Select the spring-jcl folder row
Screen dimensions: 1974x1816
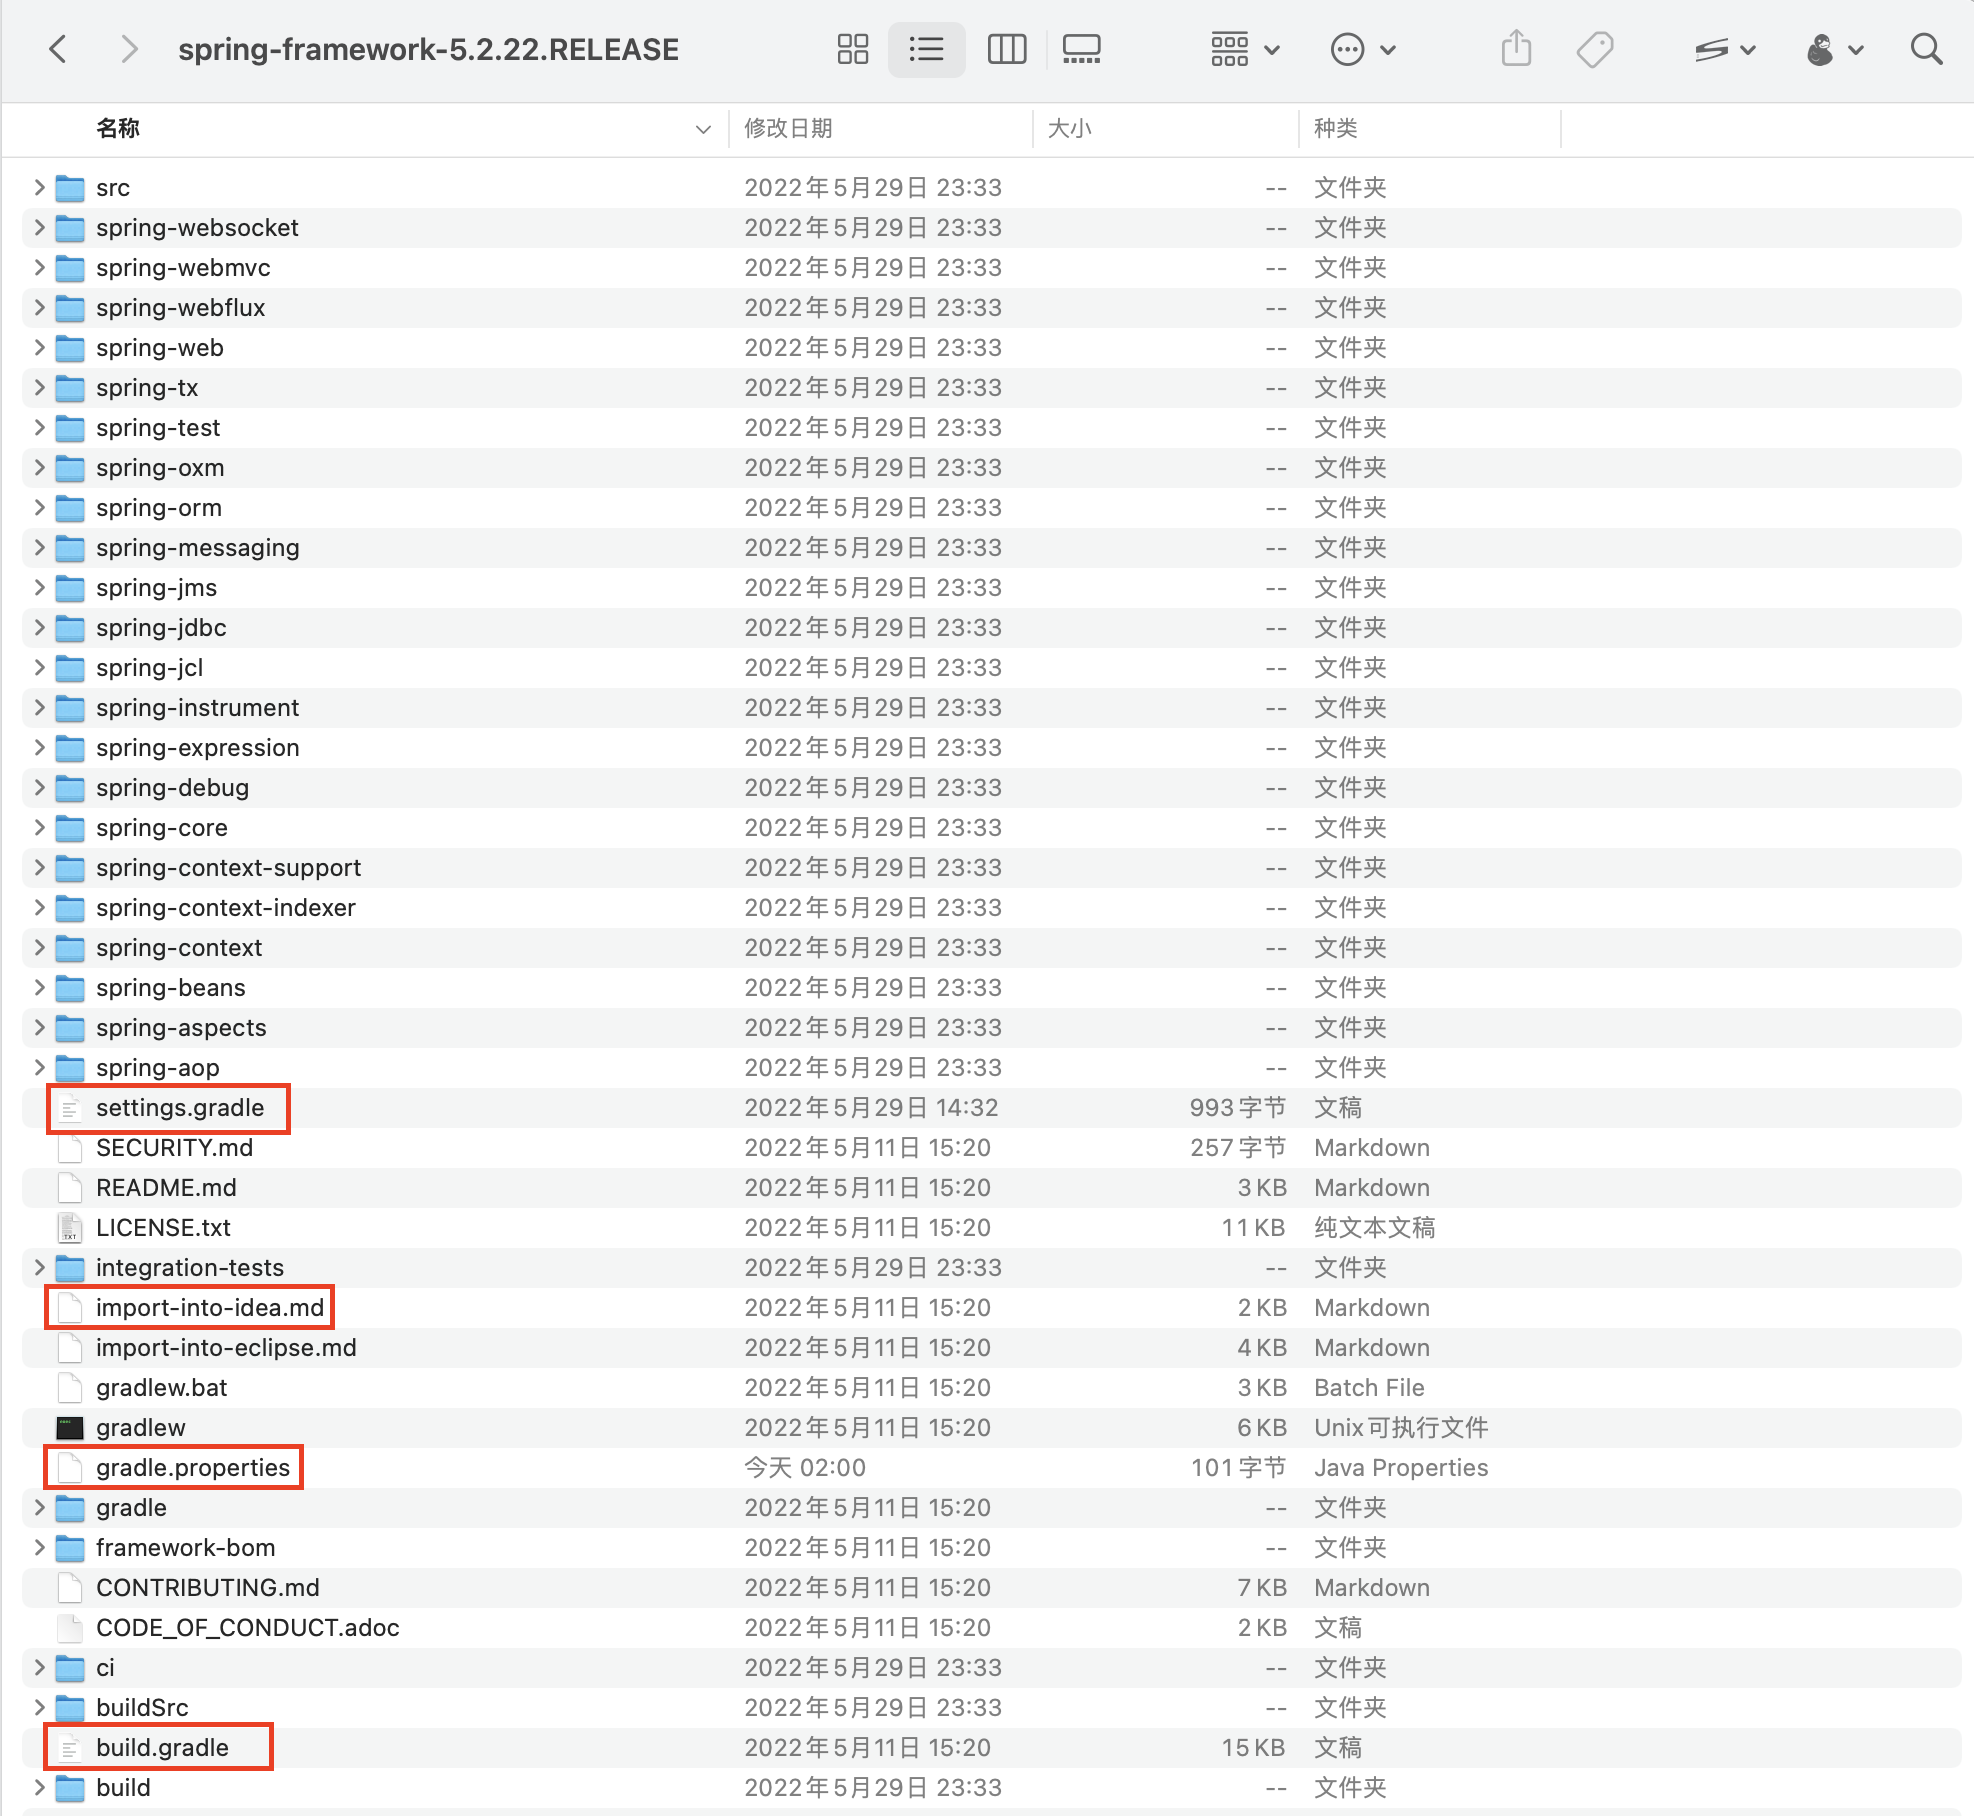click(991, 667)
